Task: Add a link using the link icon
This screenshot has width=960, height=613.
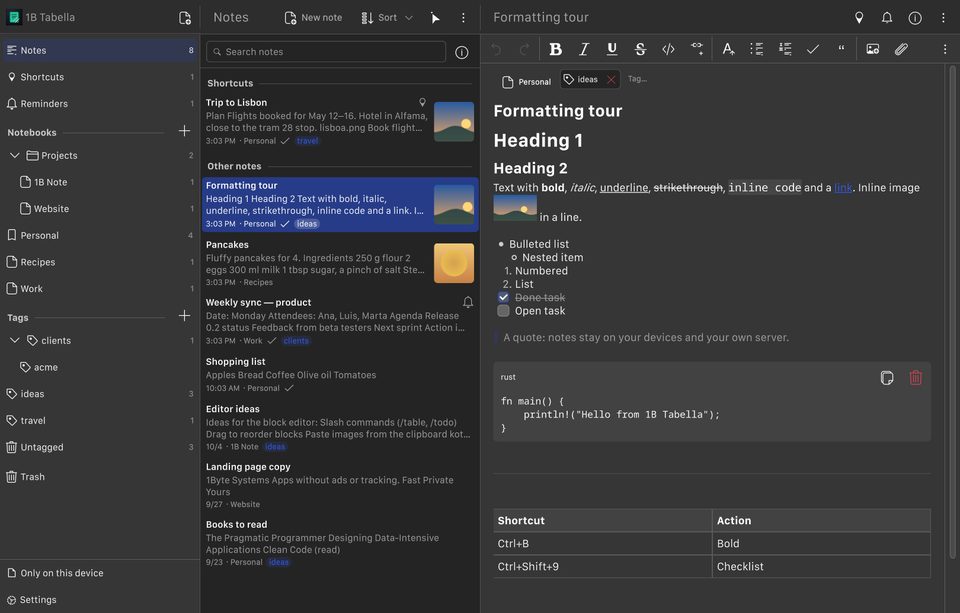Action: [x=697, y=48]
